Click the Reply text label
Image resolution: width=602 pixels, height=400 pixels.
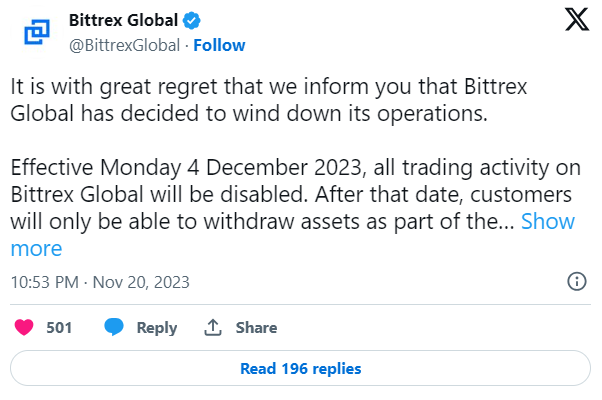click(157, 327)
